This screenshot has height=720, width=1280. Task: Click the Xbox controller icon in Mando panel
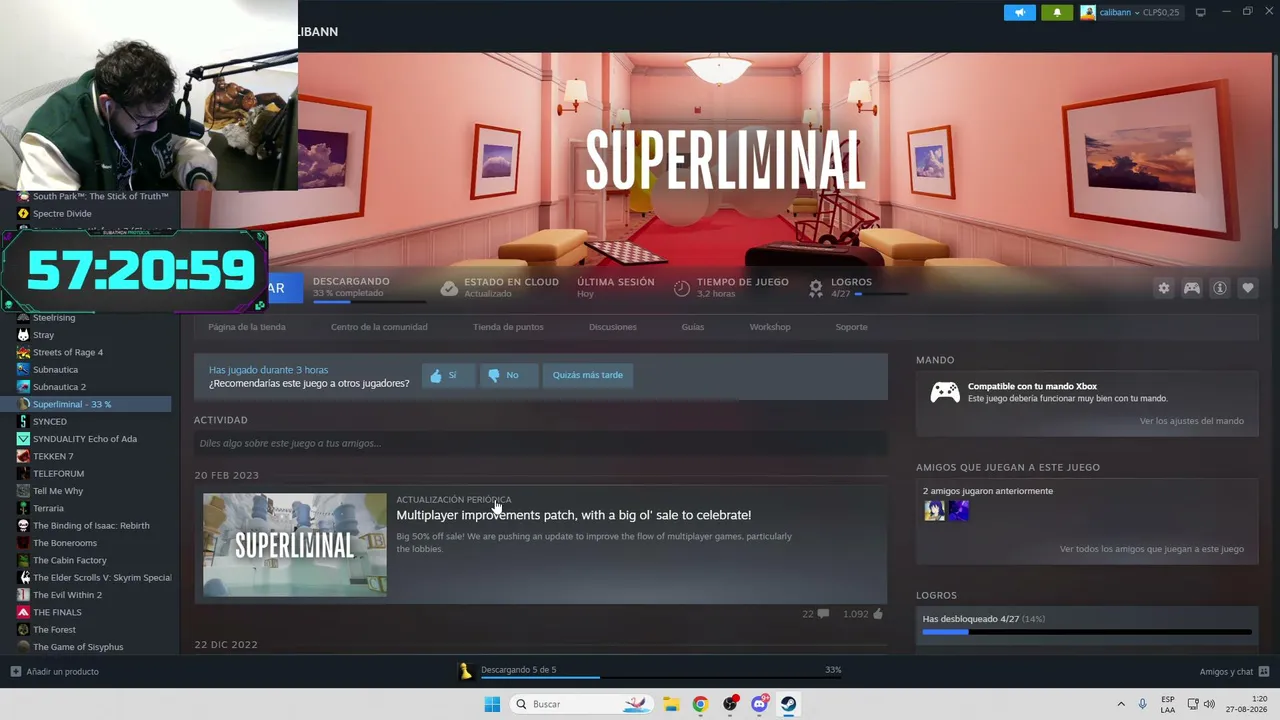945,392
